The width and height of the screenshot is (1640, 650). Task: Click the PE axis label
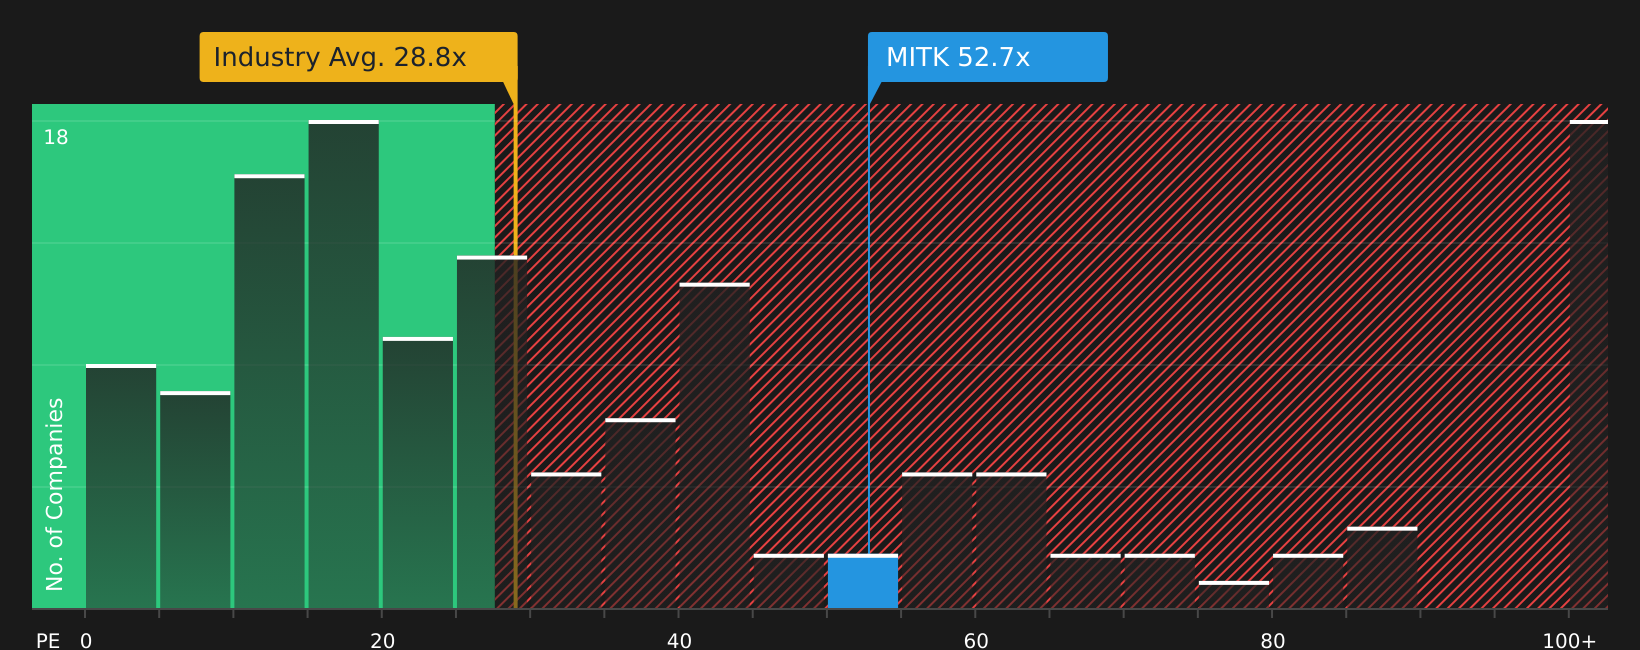(48, 641)
